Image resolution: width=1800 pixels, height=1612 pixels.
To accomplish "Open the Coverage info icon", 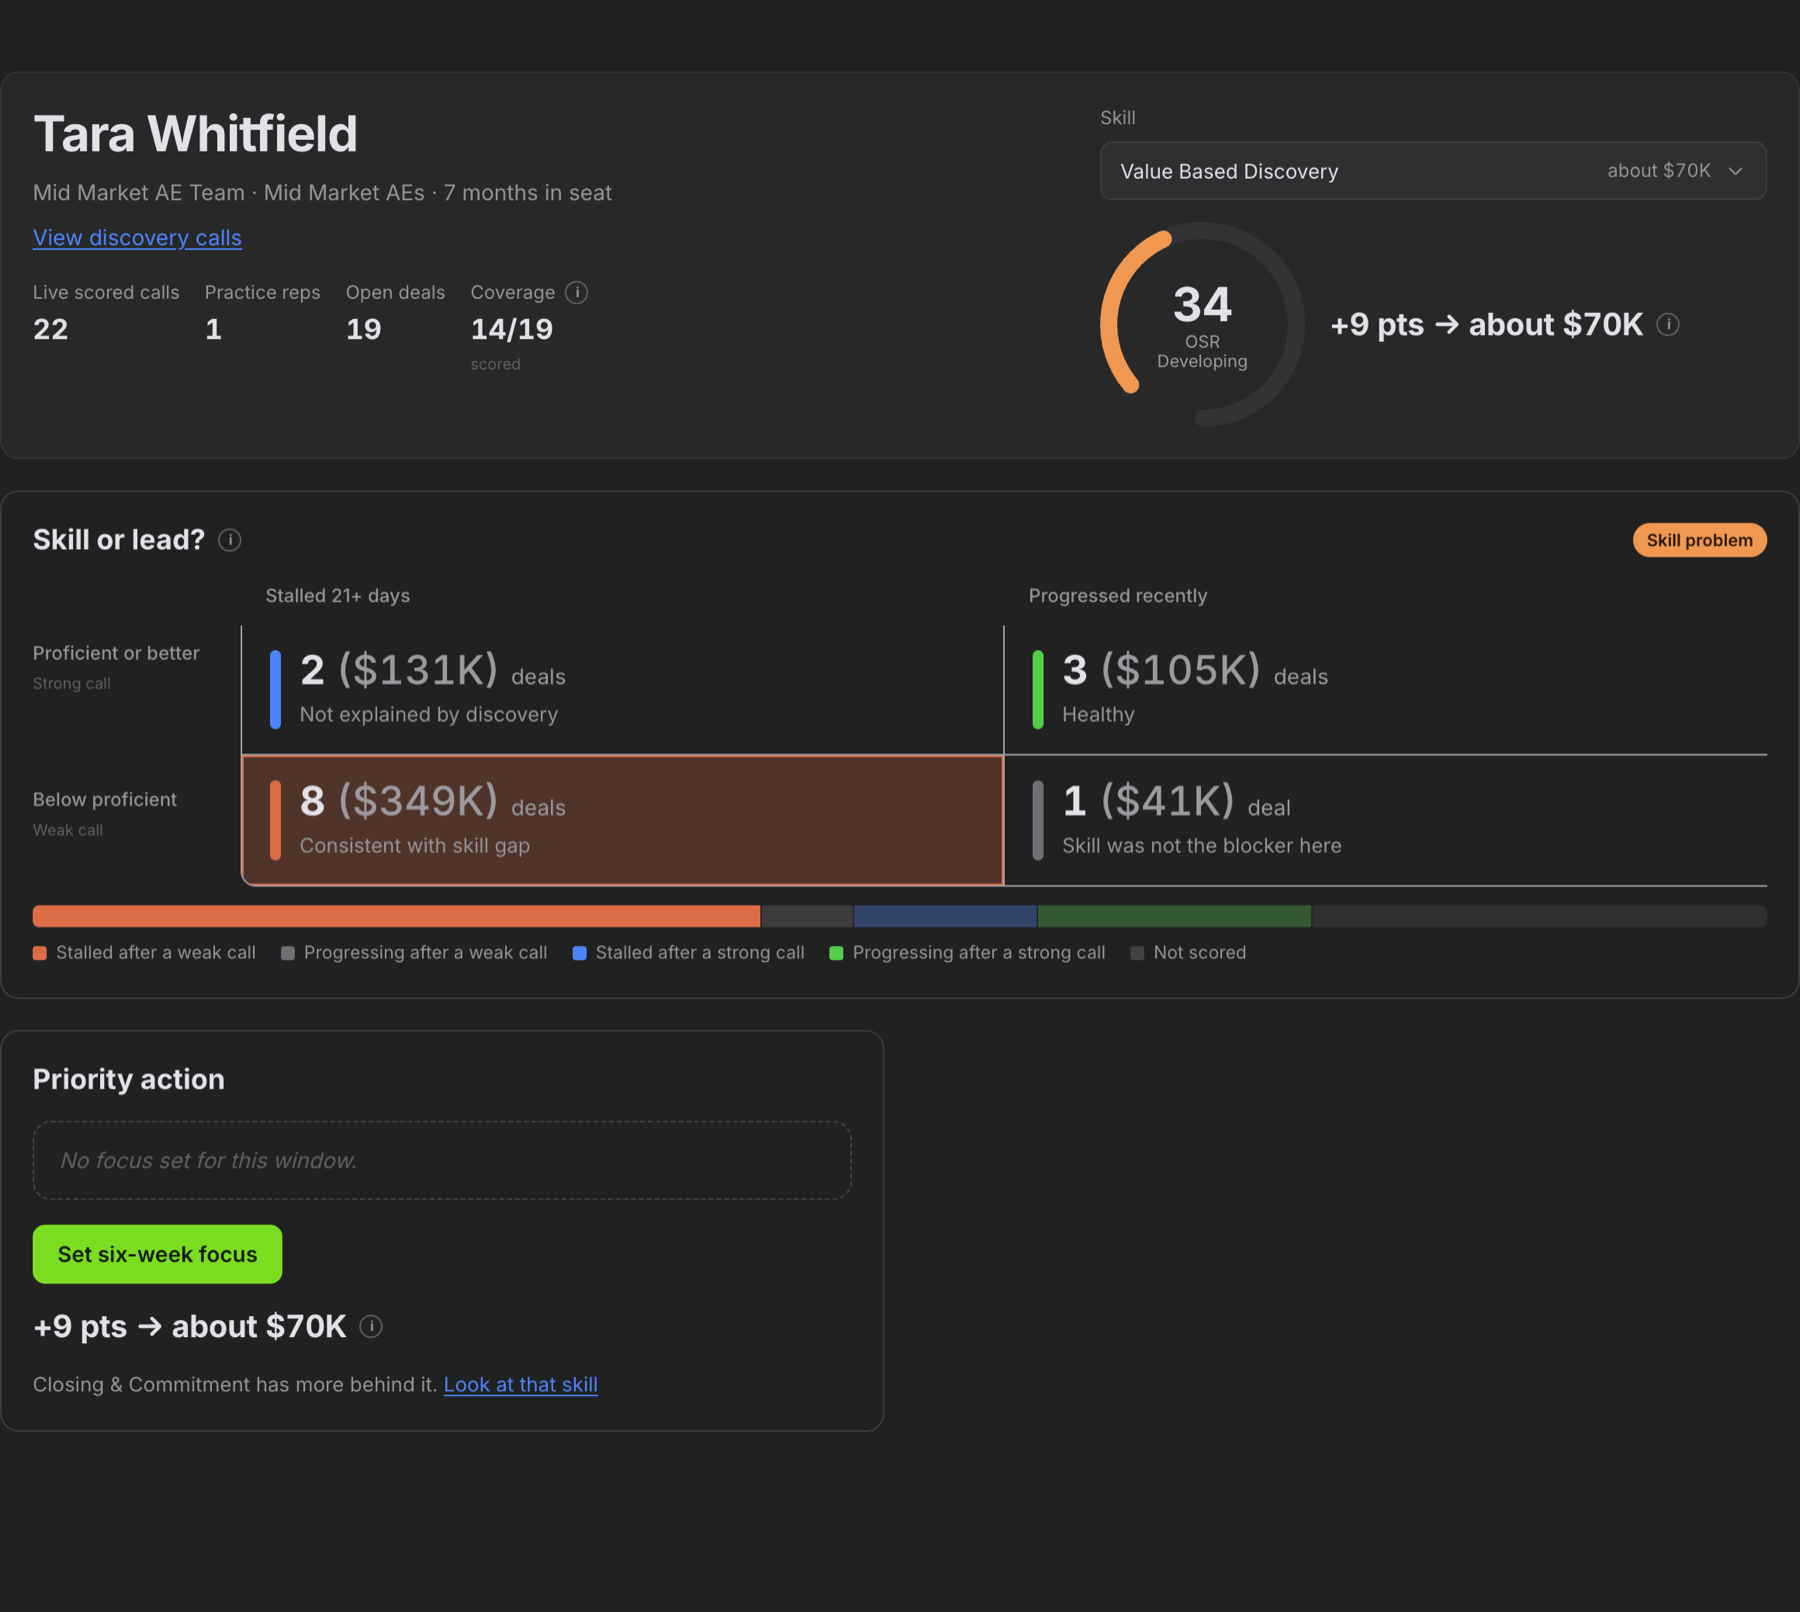I will (x=576, y=292).
